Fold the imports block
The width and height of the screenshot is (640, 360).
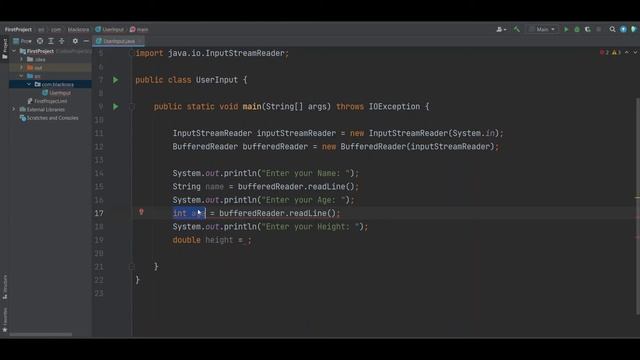(x=132, y=53)
